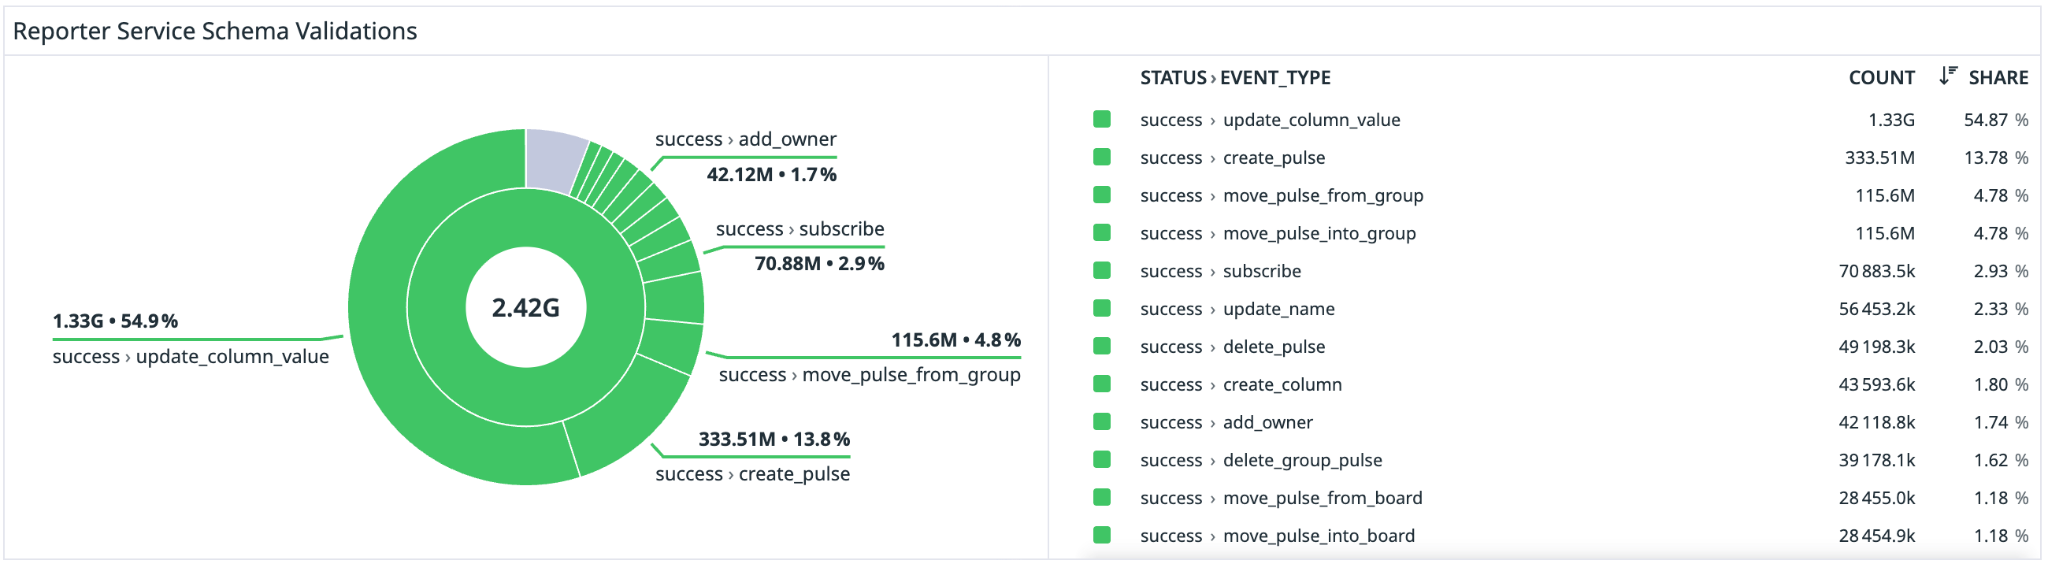
Task: Click success › create_pulse chart label
Action: pos(752,474)
